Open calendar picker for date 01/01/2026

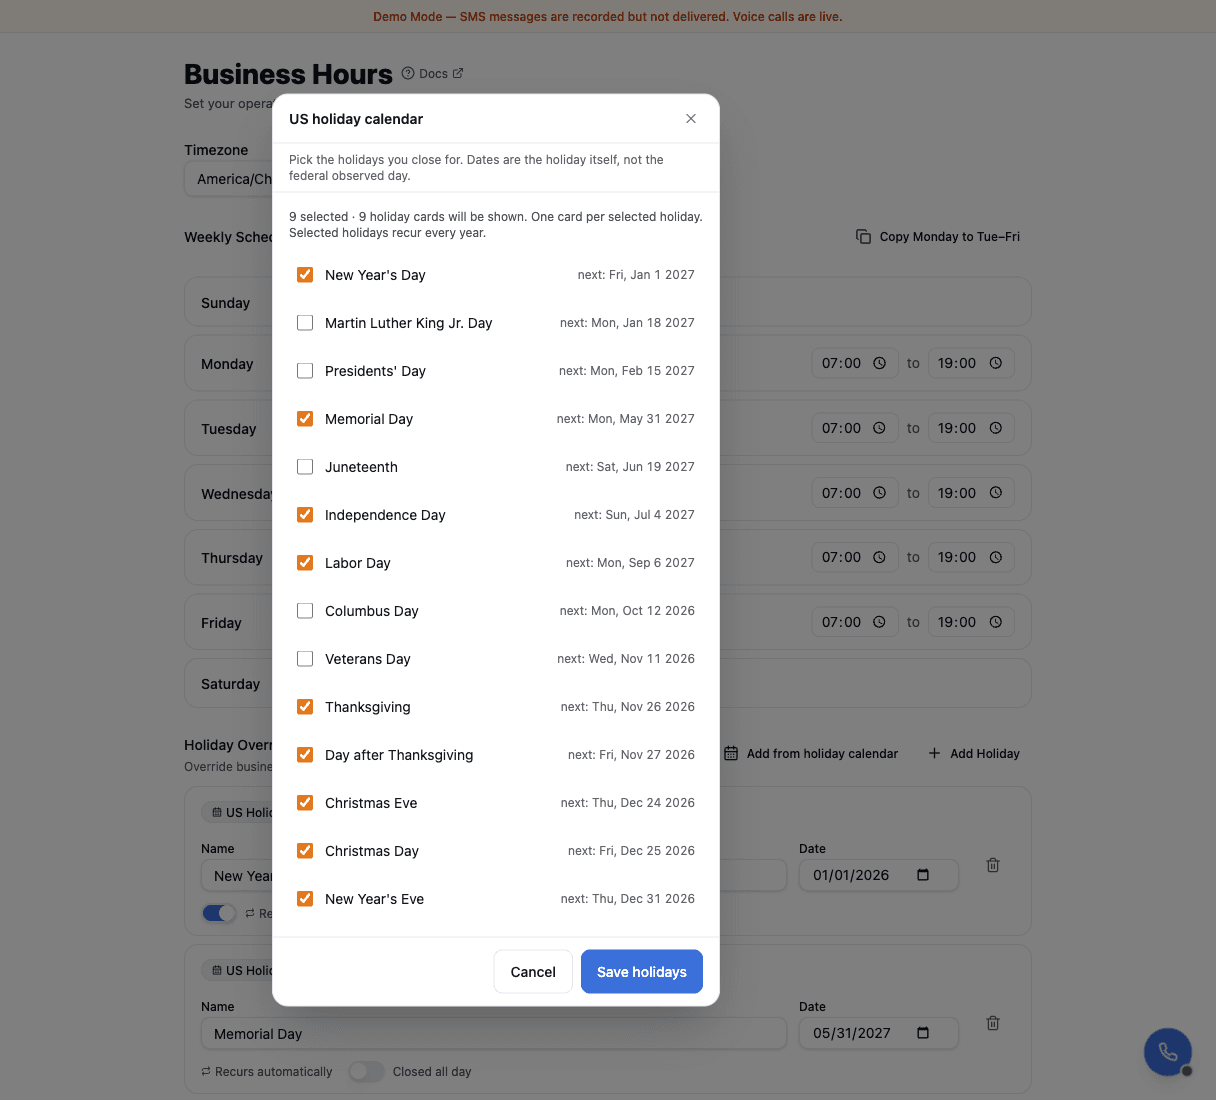tap(923, 875)
